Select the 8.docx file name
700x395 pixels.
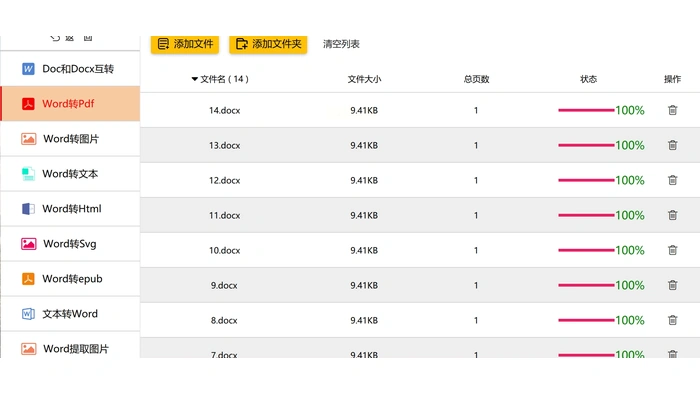click(x=224, y=320)
